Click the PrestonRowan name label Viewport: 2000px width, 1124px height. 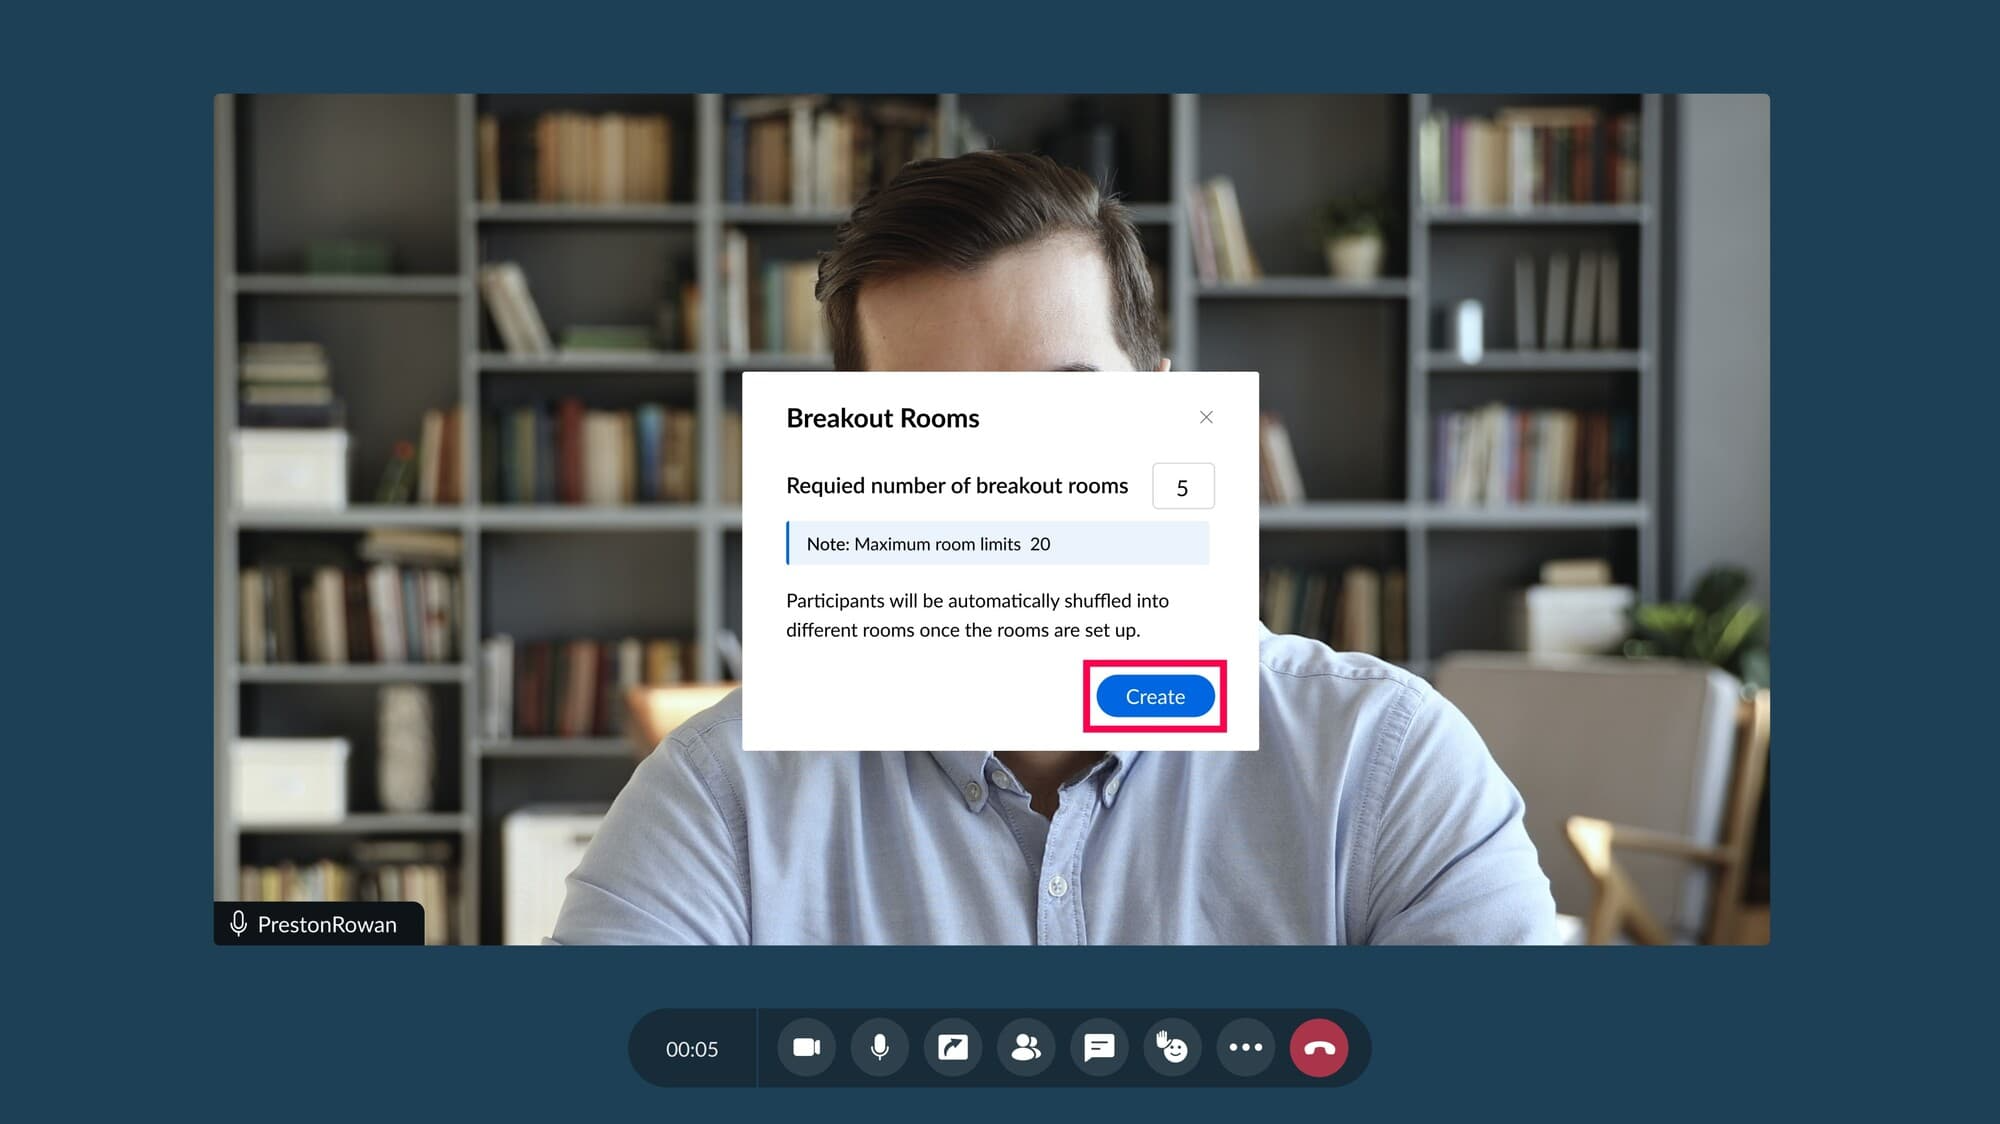tap(327, 924)
